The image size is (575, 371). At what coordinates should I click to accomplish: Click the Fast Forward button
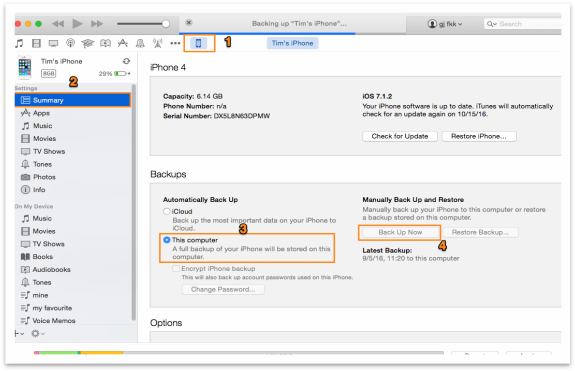pyautogui.click(x=97, y=24)
